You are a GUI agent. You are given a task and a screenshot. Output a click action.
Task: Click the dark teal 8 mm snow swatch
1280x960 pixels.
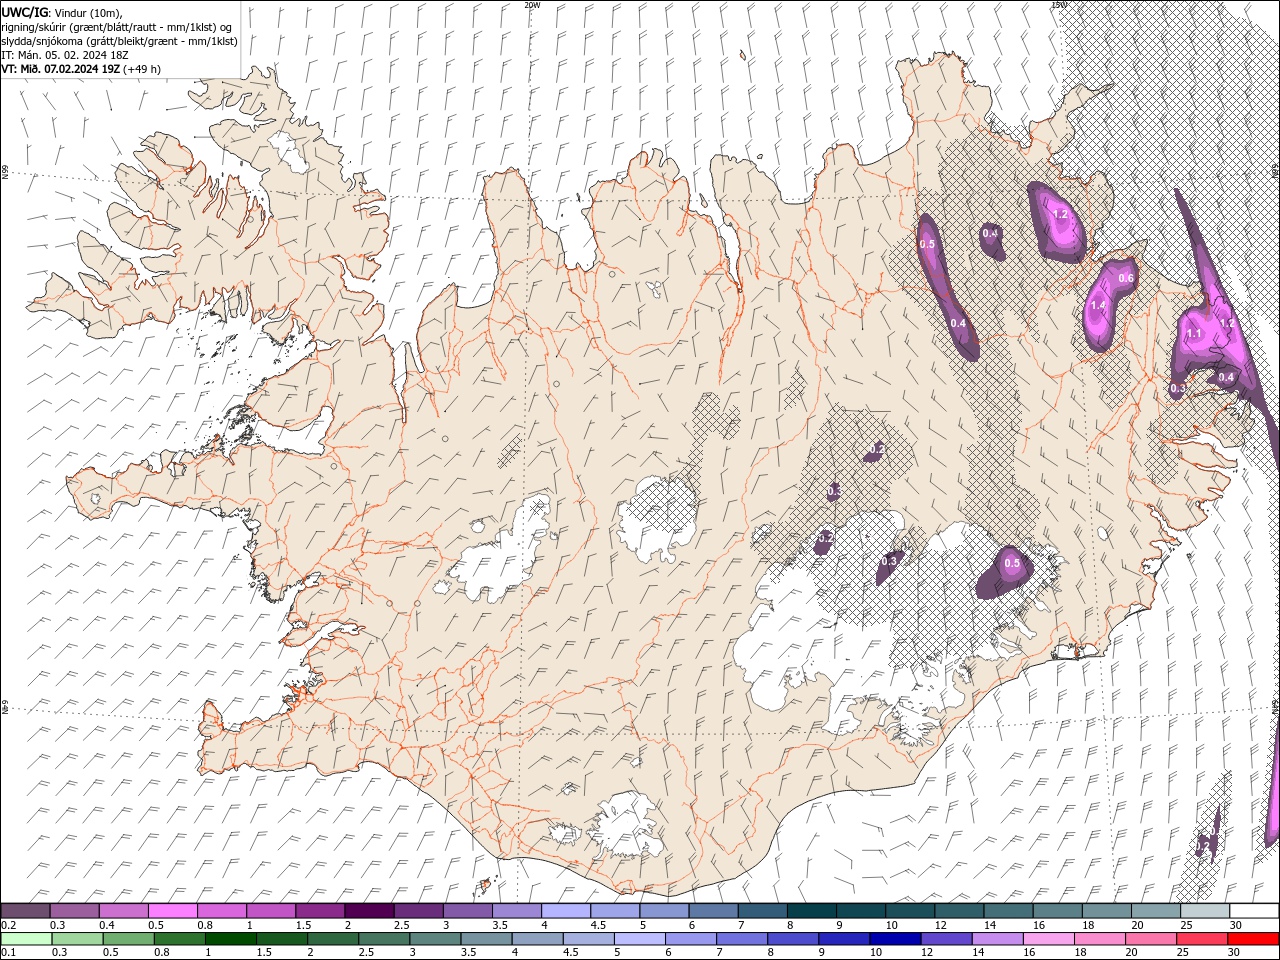tap(812, 911)
